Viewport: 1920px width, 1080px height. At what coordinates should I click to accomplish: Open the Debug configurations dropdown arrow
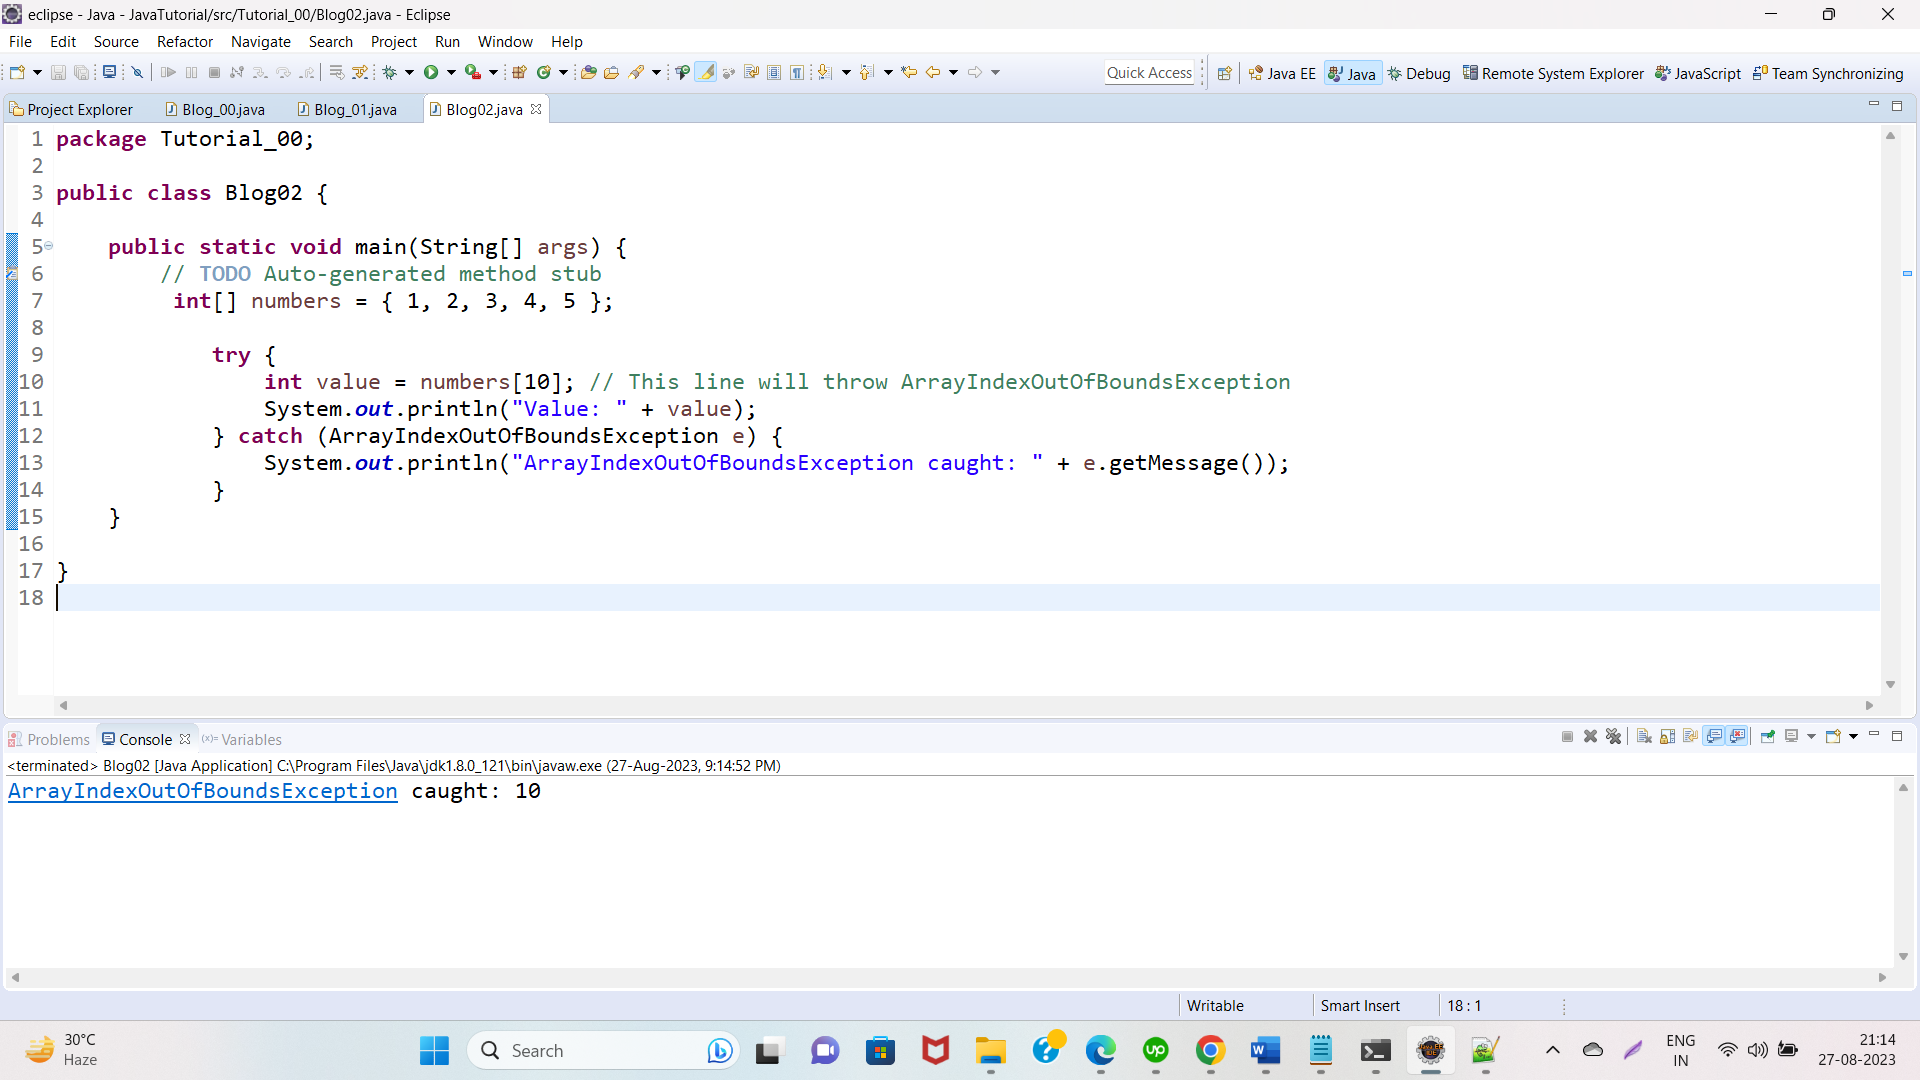pyautogui.click(x=409, y=72)
